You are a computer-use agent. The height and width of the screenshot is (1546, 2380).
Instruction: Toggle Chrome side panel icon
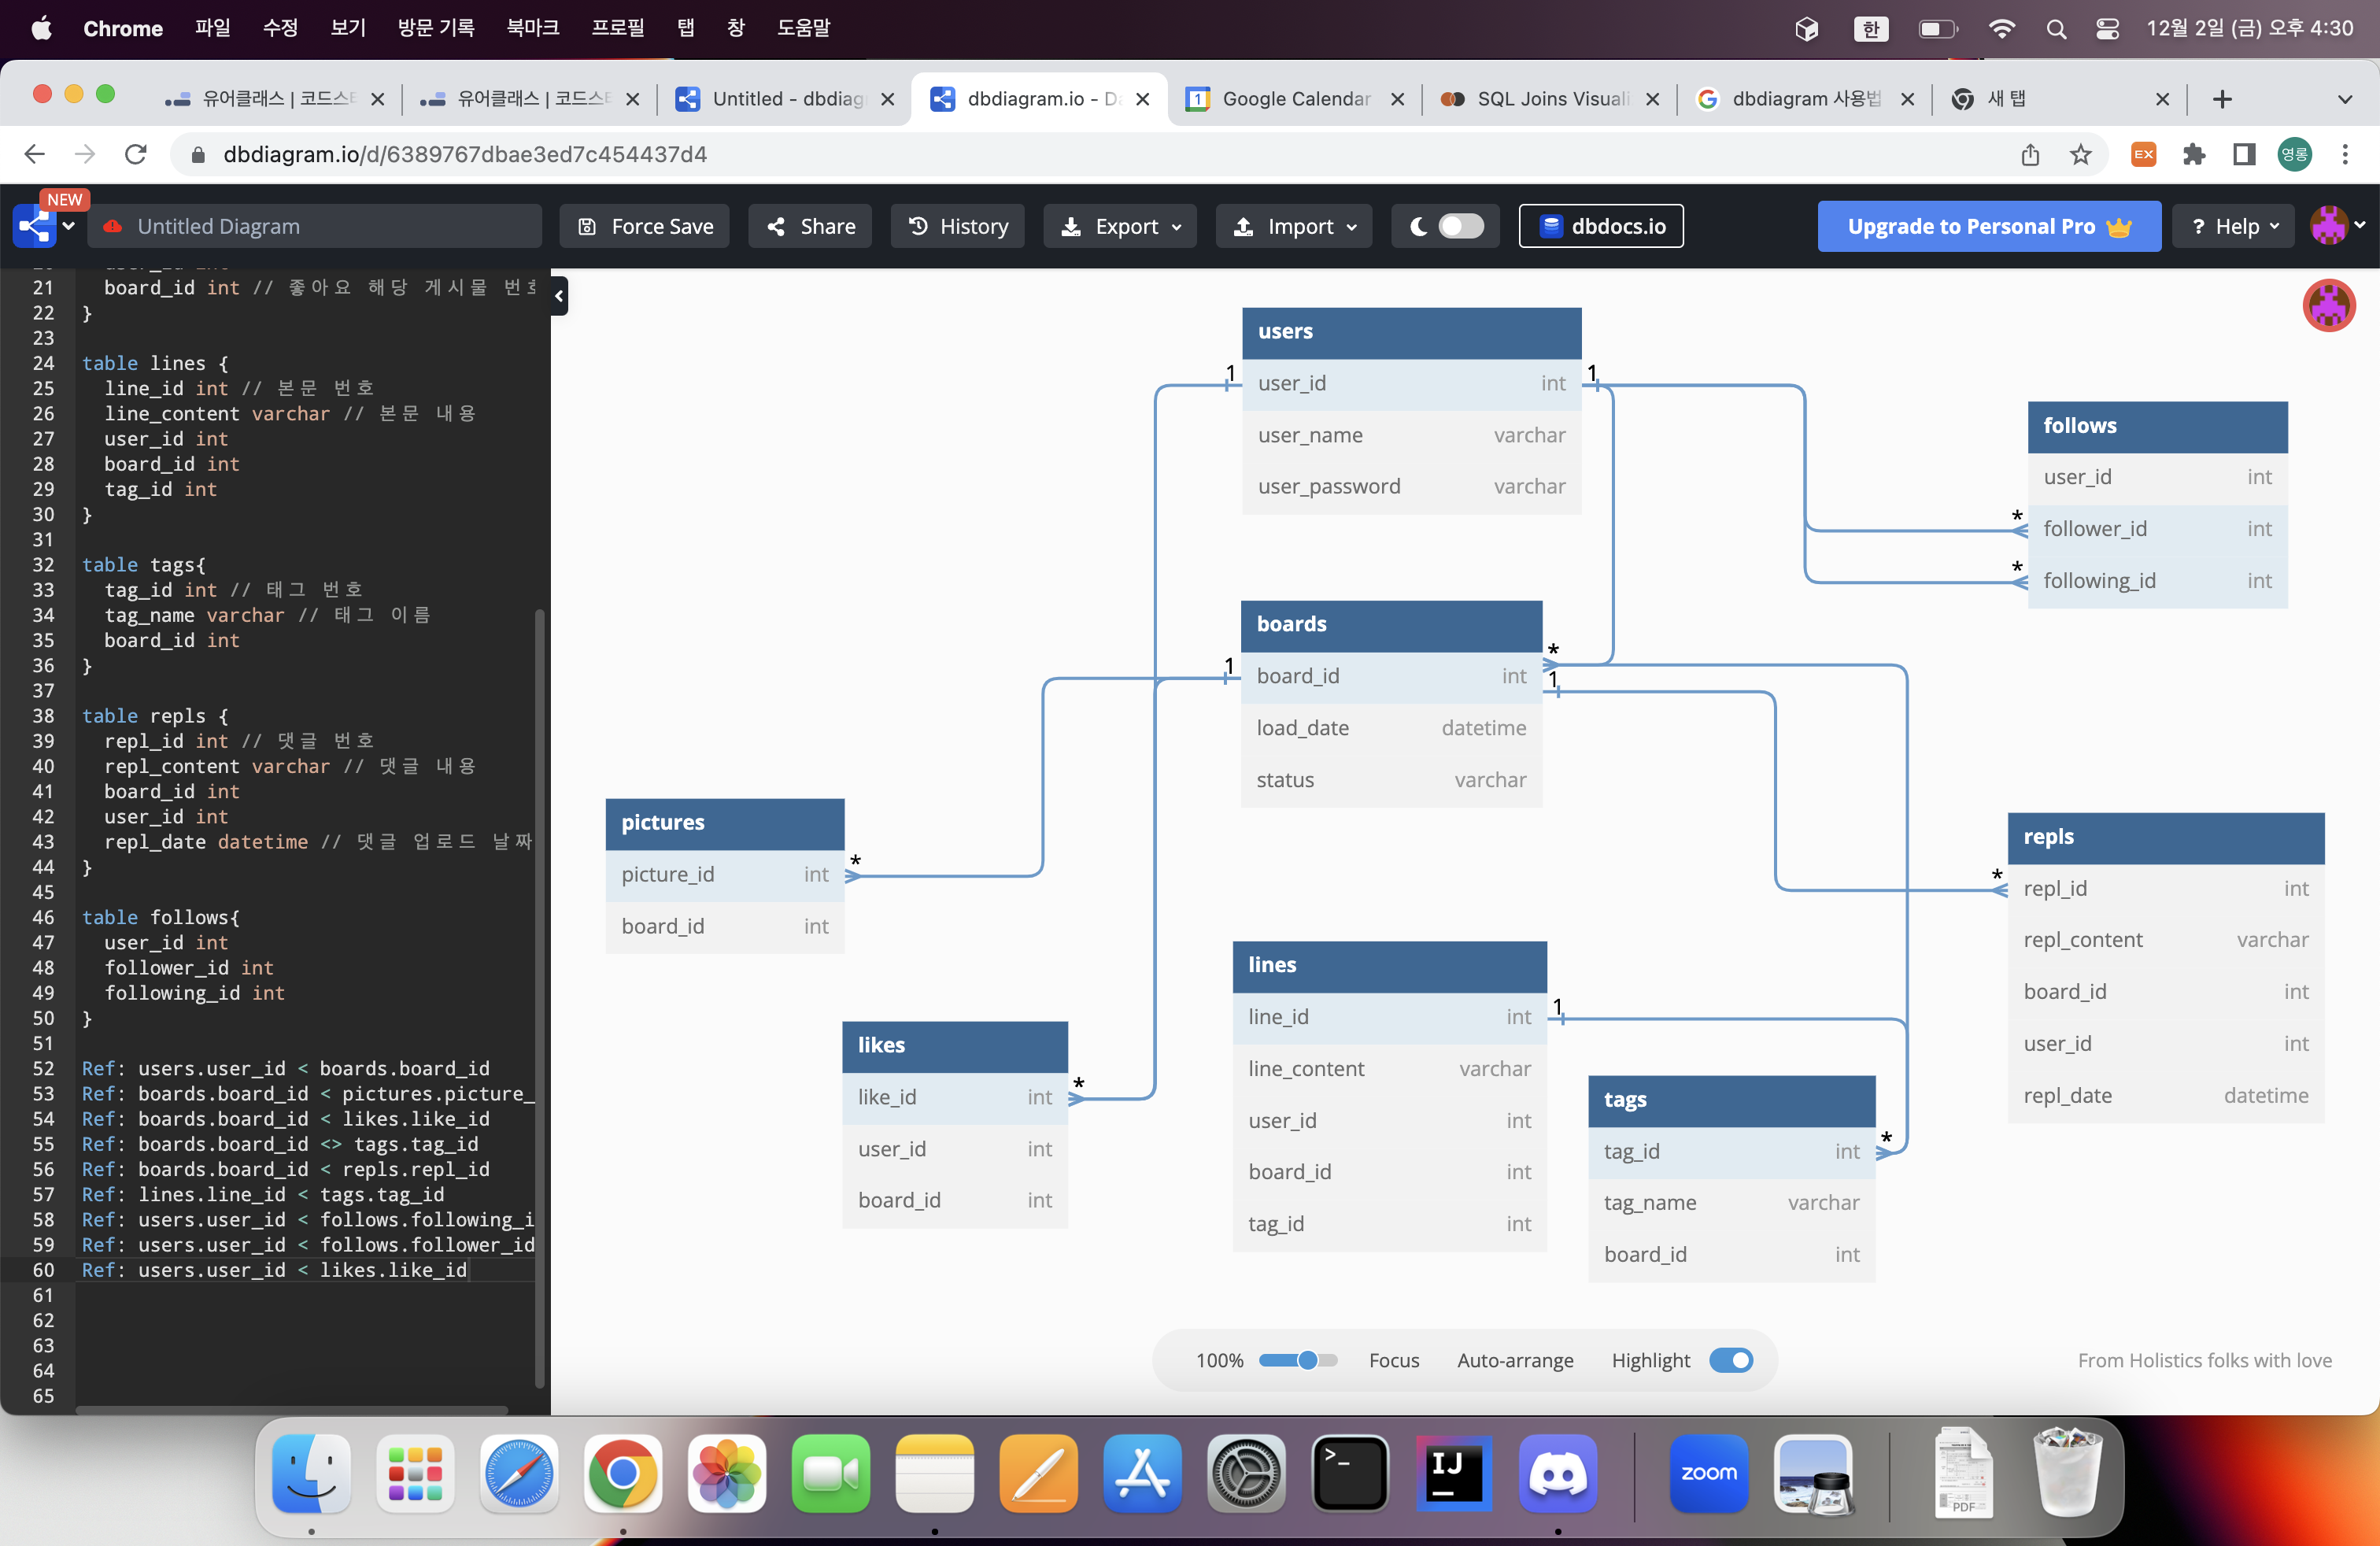[2244, 154]
